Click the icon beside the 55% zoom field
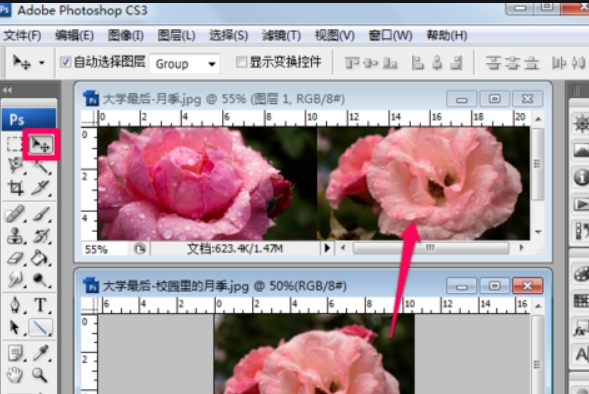 tap(140, 249)
